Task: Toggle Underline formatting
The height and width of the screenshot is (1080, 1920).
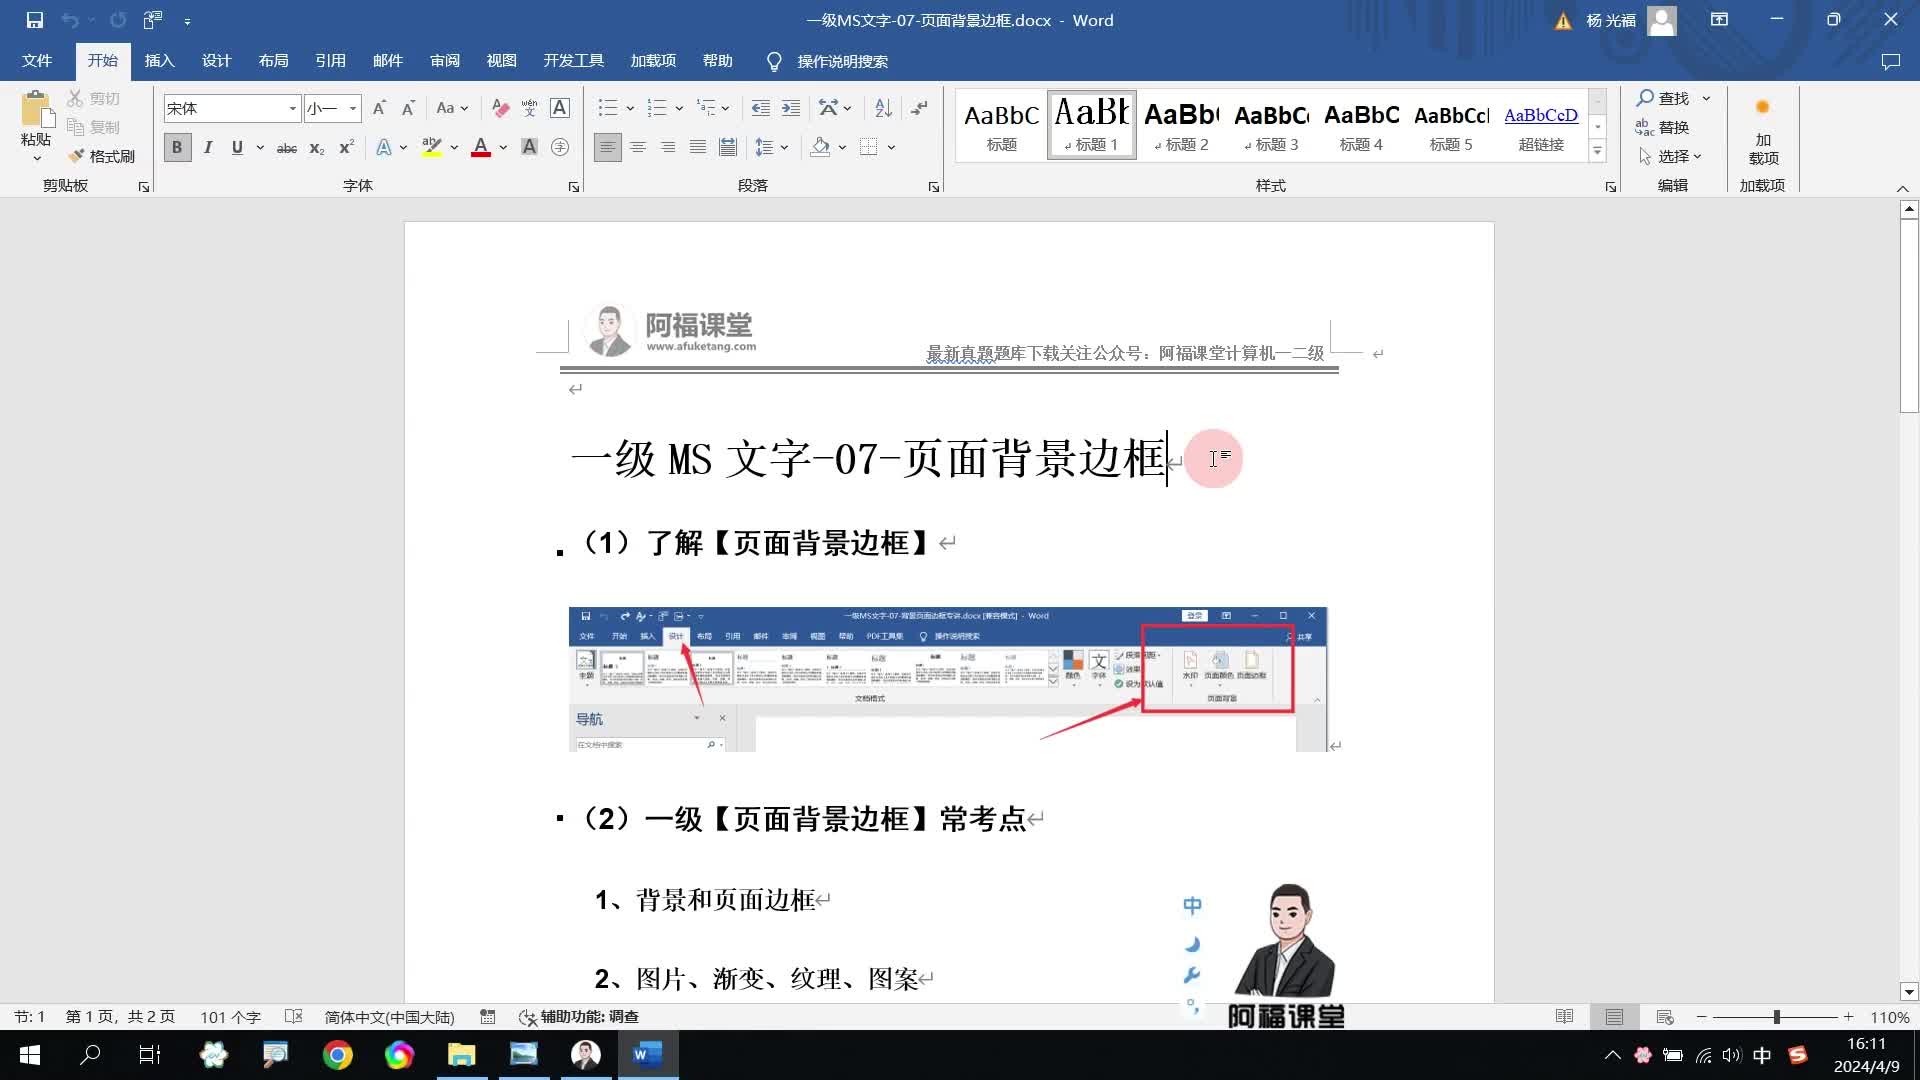Action: point(237,147)
